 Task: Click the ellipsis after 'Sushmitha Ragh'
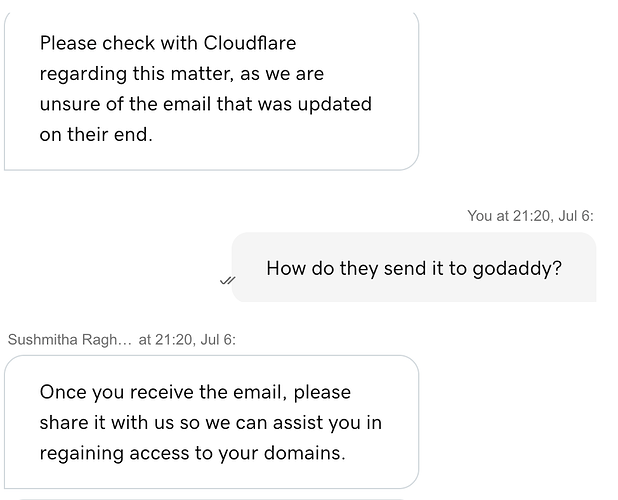tap(126, 341)
